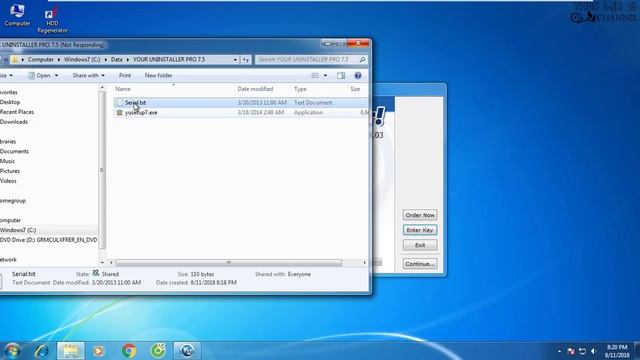
Task: Go to Data folder in the breadcrumb
Action: 117,60
